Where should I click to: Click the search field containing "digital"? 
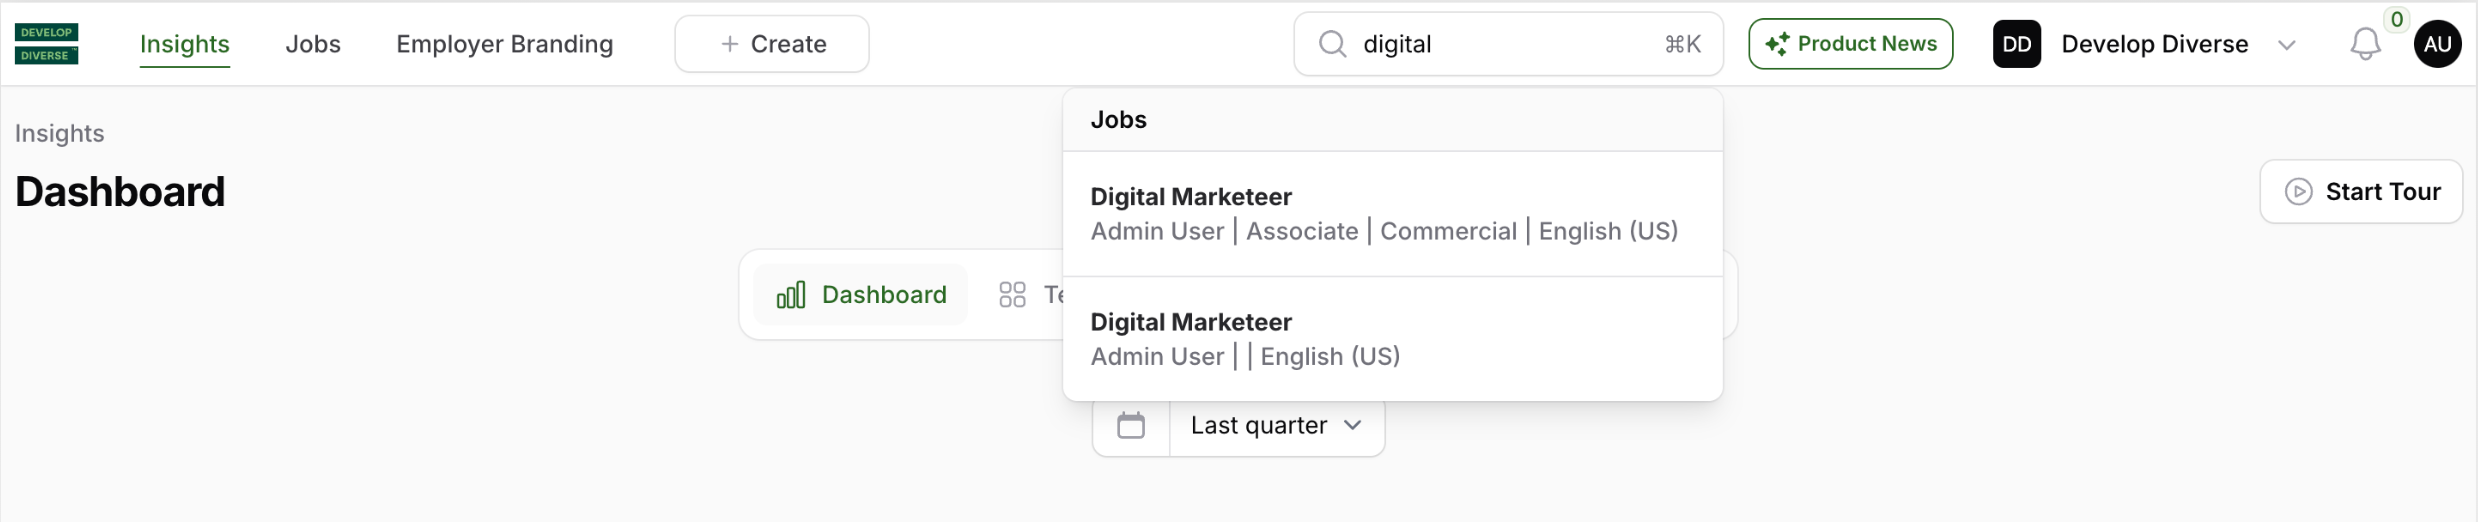tap(1500, 44)
